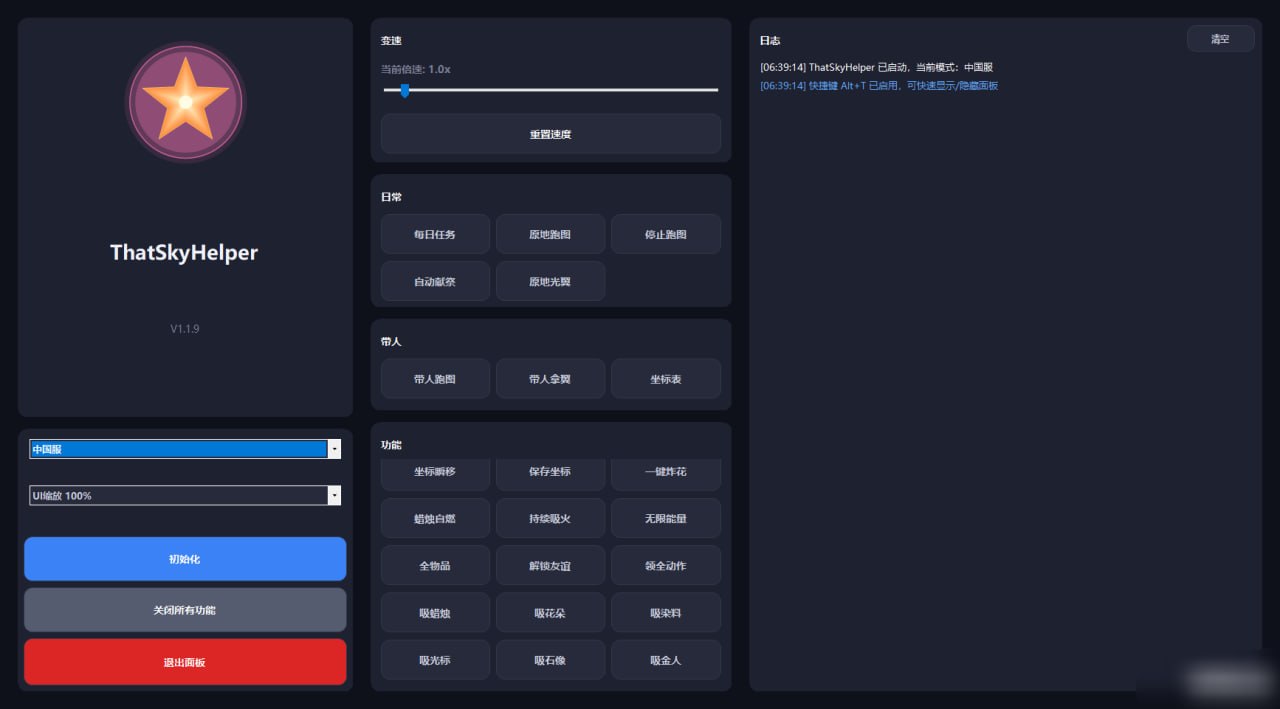
Task: Click the speed slider handle
Action: click(x=405, y=90)
